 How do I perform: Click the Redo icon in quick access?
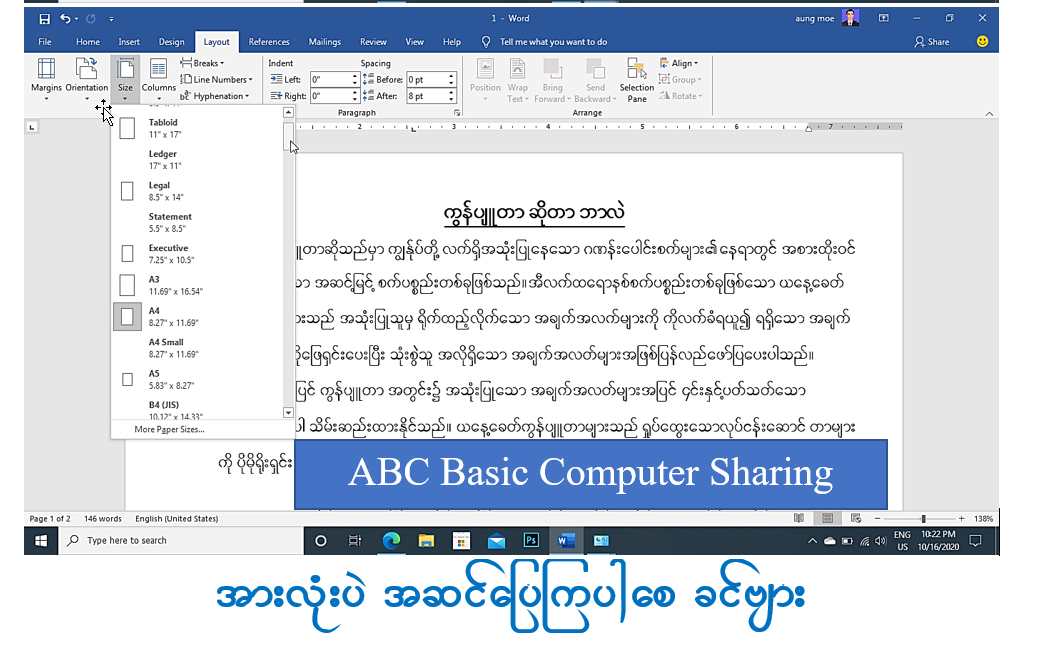[x=91, y=19]
